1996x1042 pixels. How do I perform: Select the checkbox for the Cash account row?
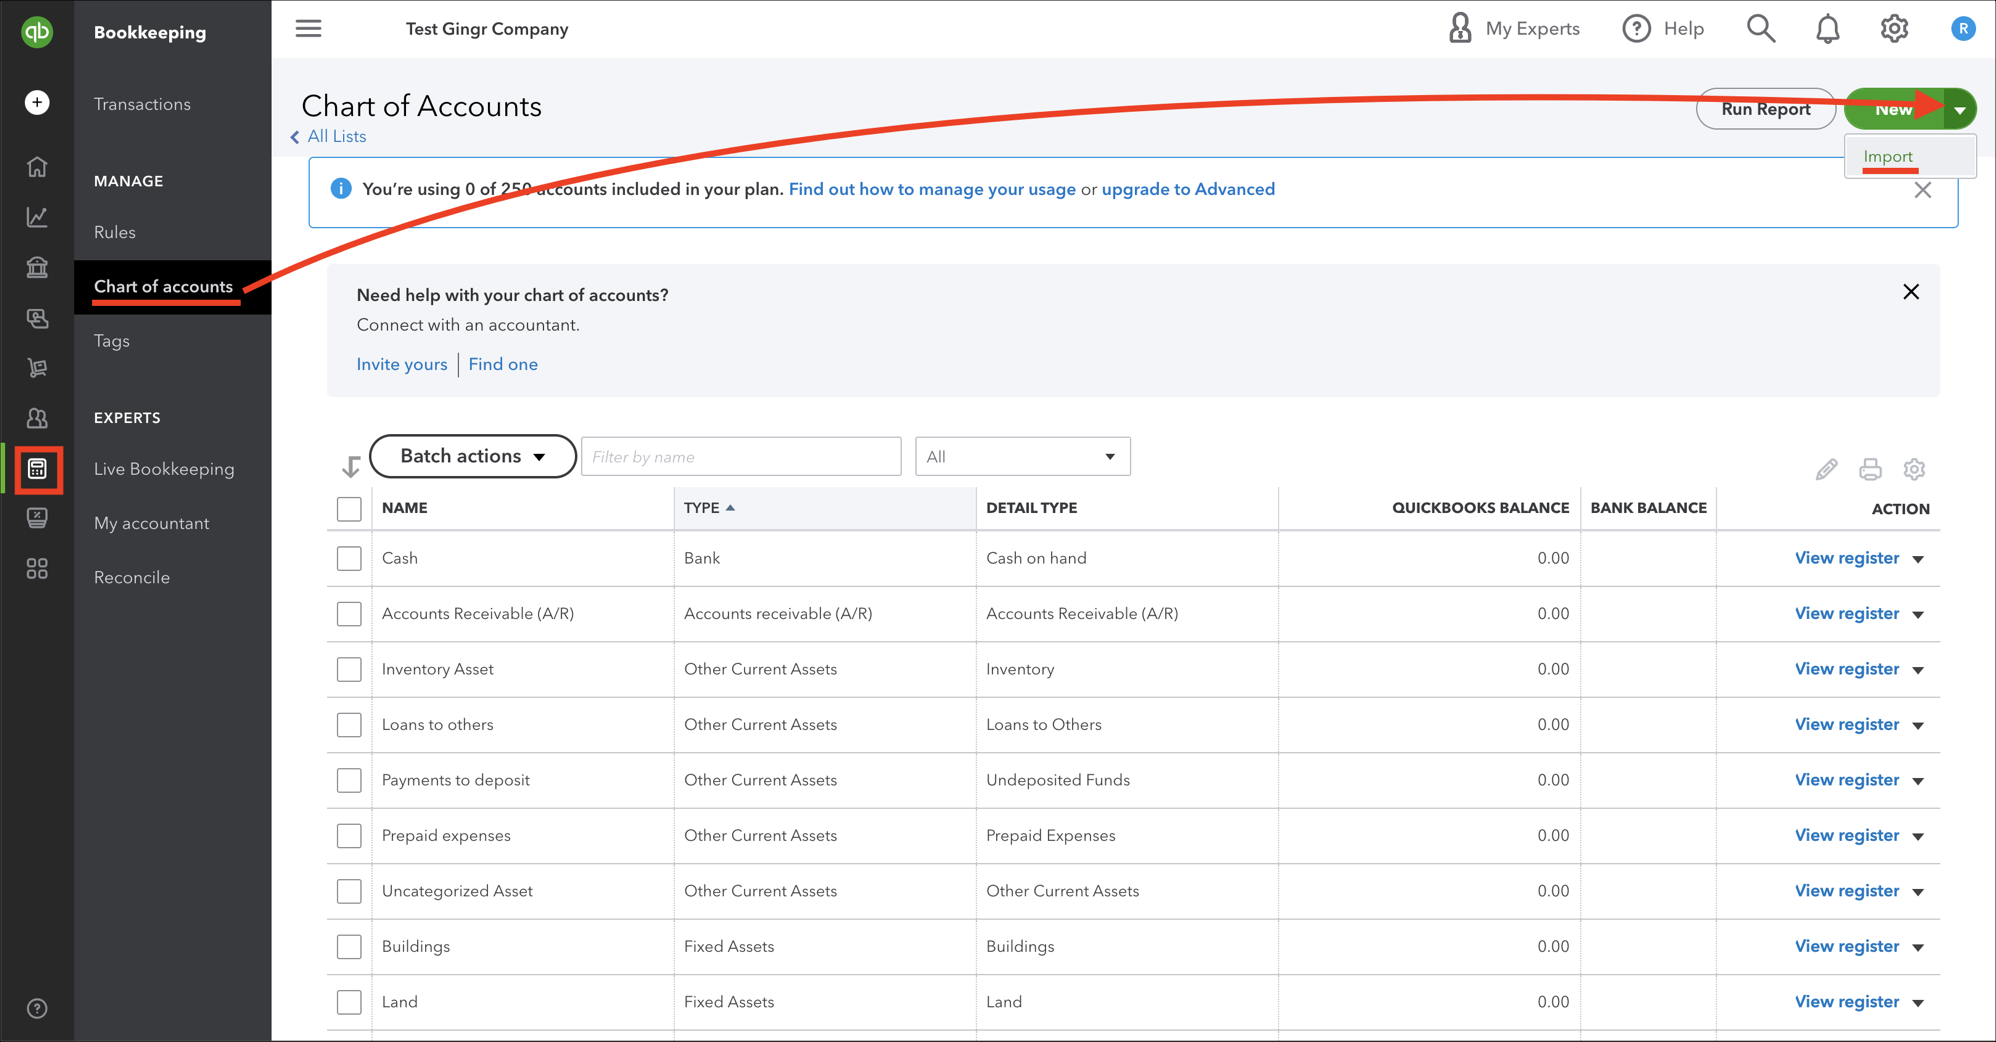(x=349, y=558)
